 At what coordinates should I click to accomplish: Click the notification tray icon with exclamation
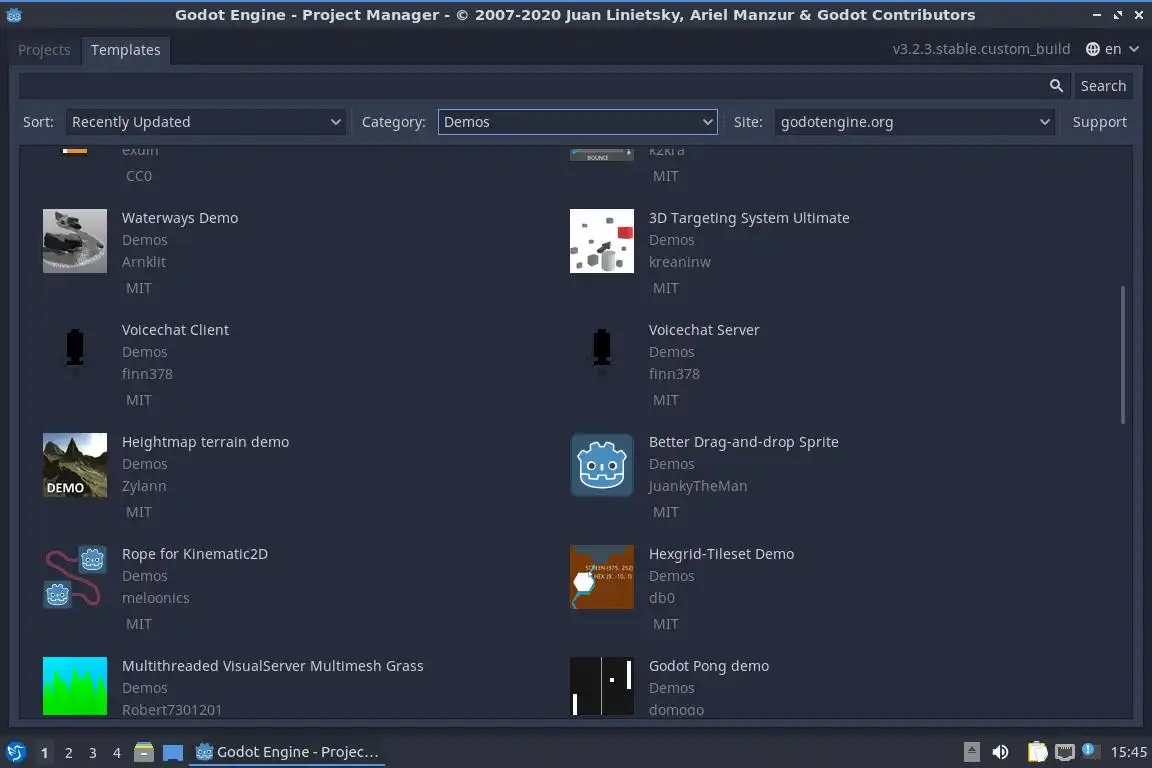(1090, 750)
